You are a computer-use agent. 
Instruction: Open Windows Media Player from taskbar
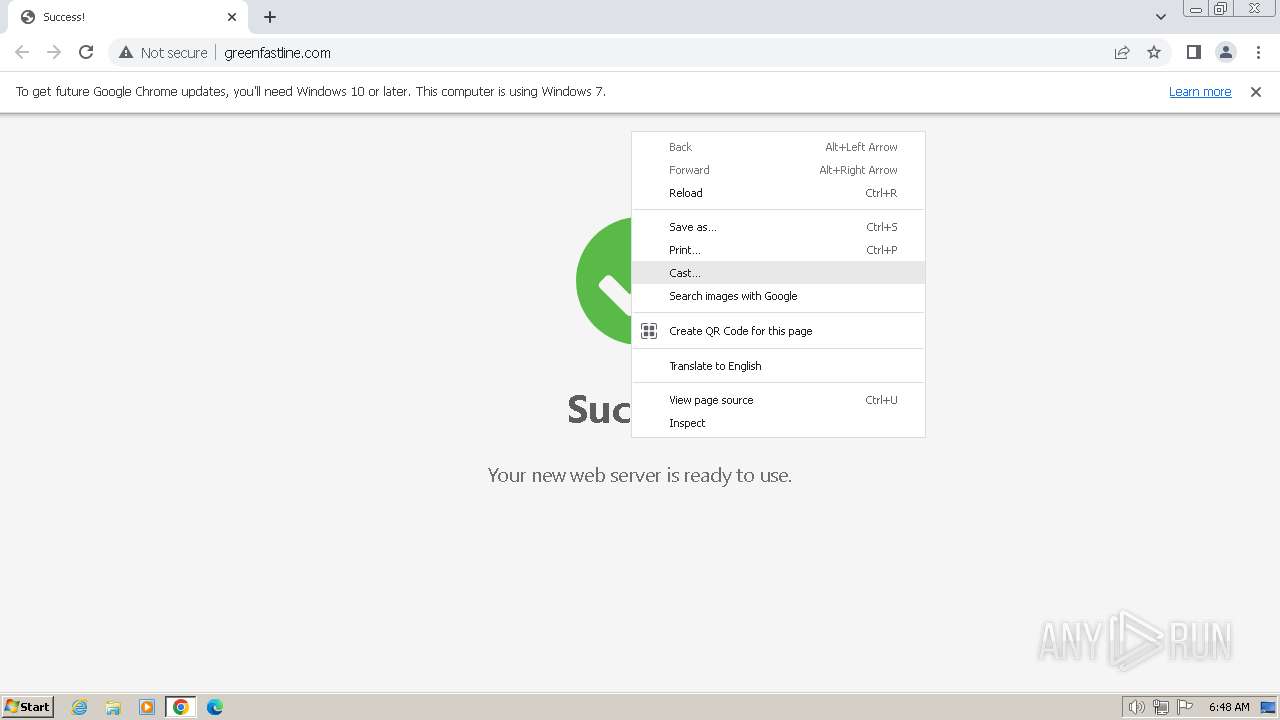point(147,707)
